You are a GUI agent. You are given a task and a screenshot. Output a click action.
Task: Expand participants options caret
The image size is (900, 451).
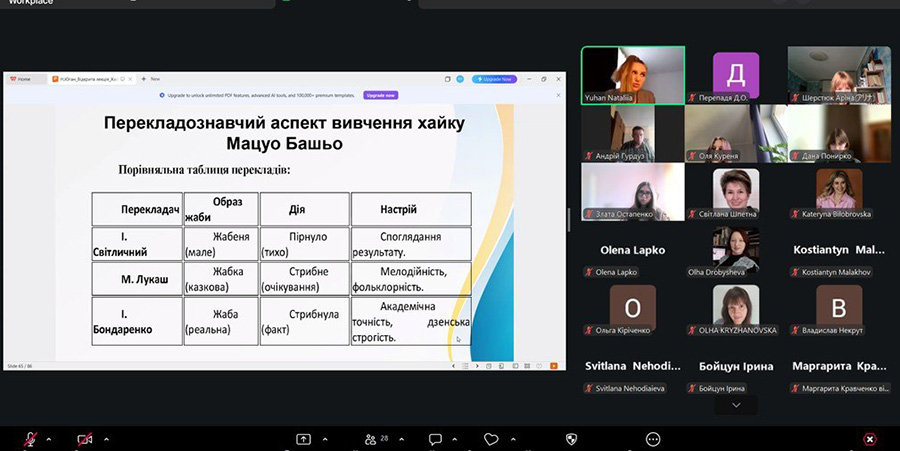401,440
